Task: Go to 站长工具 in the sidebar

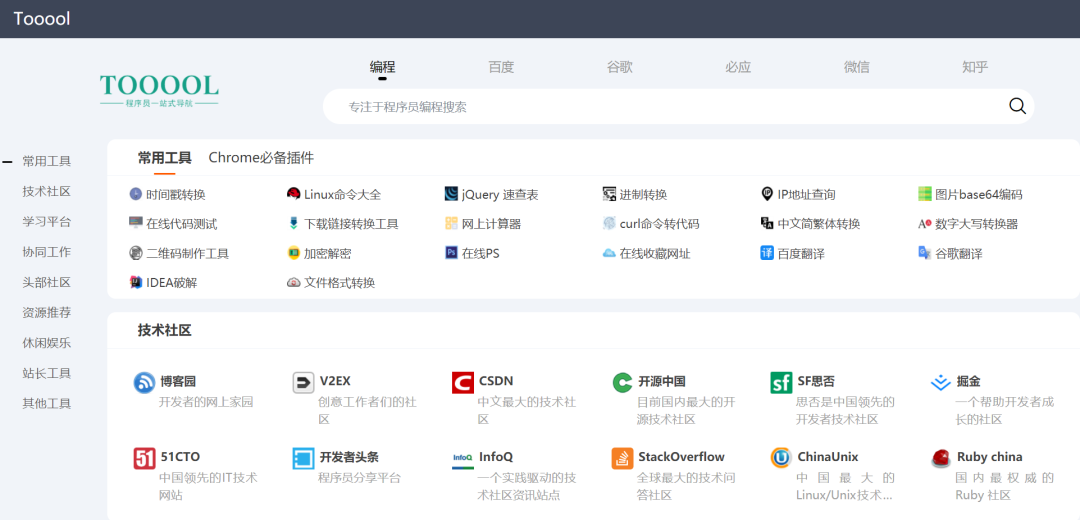Action: tap(46, 373)
